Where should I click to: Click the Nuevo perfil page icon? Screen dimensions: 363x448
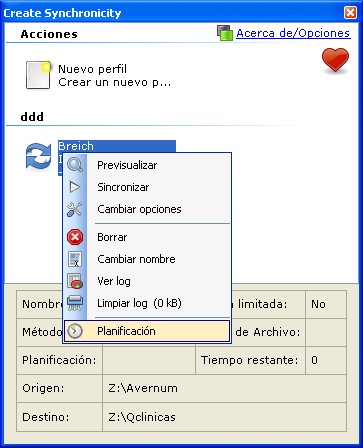[38, 75]
